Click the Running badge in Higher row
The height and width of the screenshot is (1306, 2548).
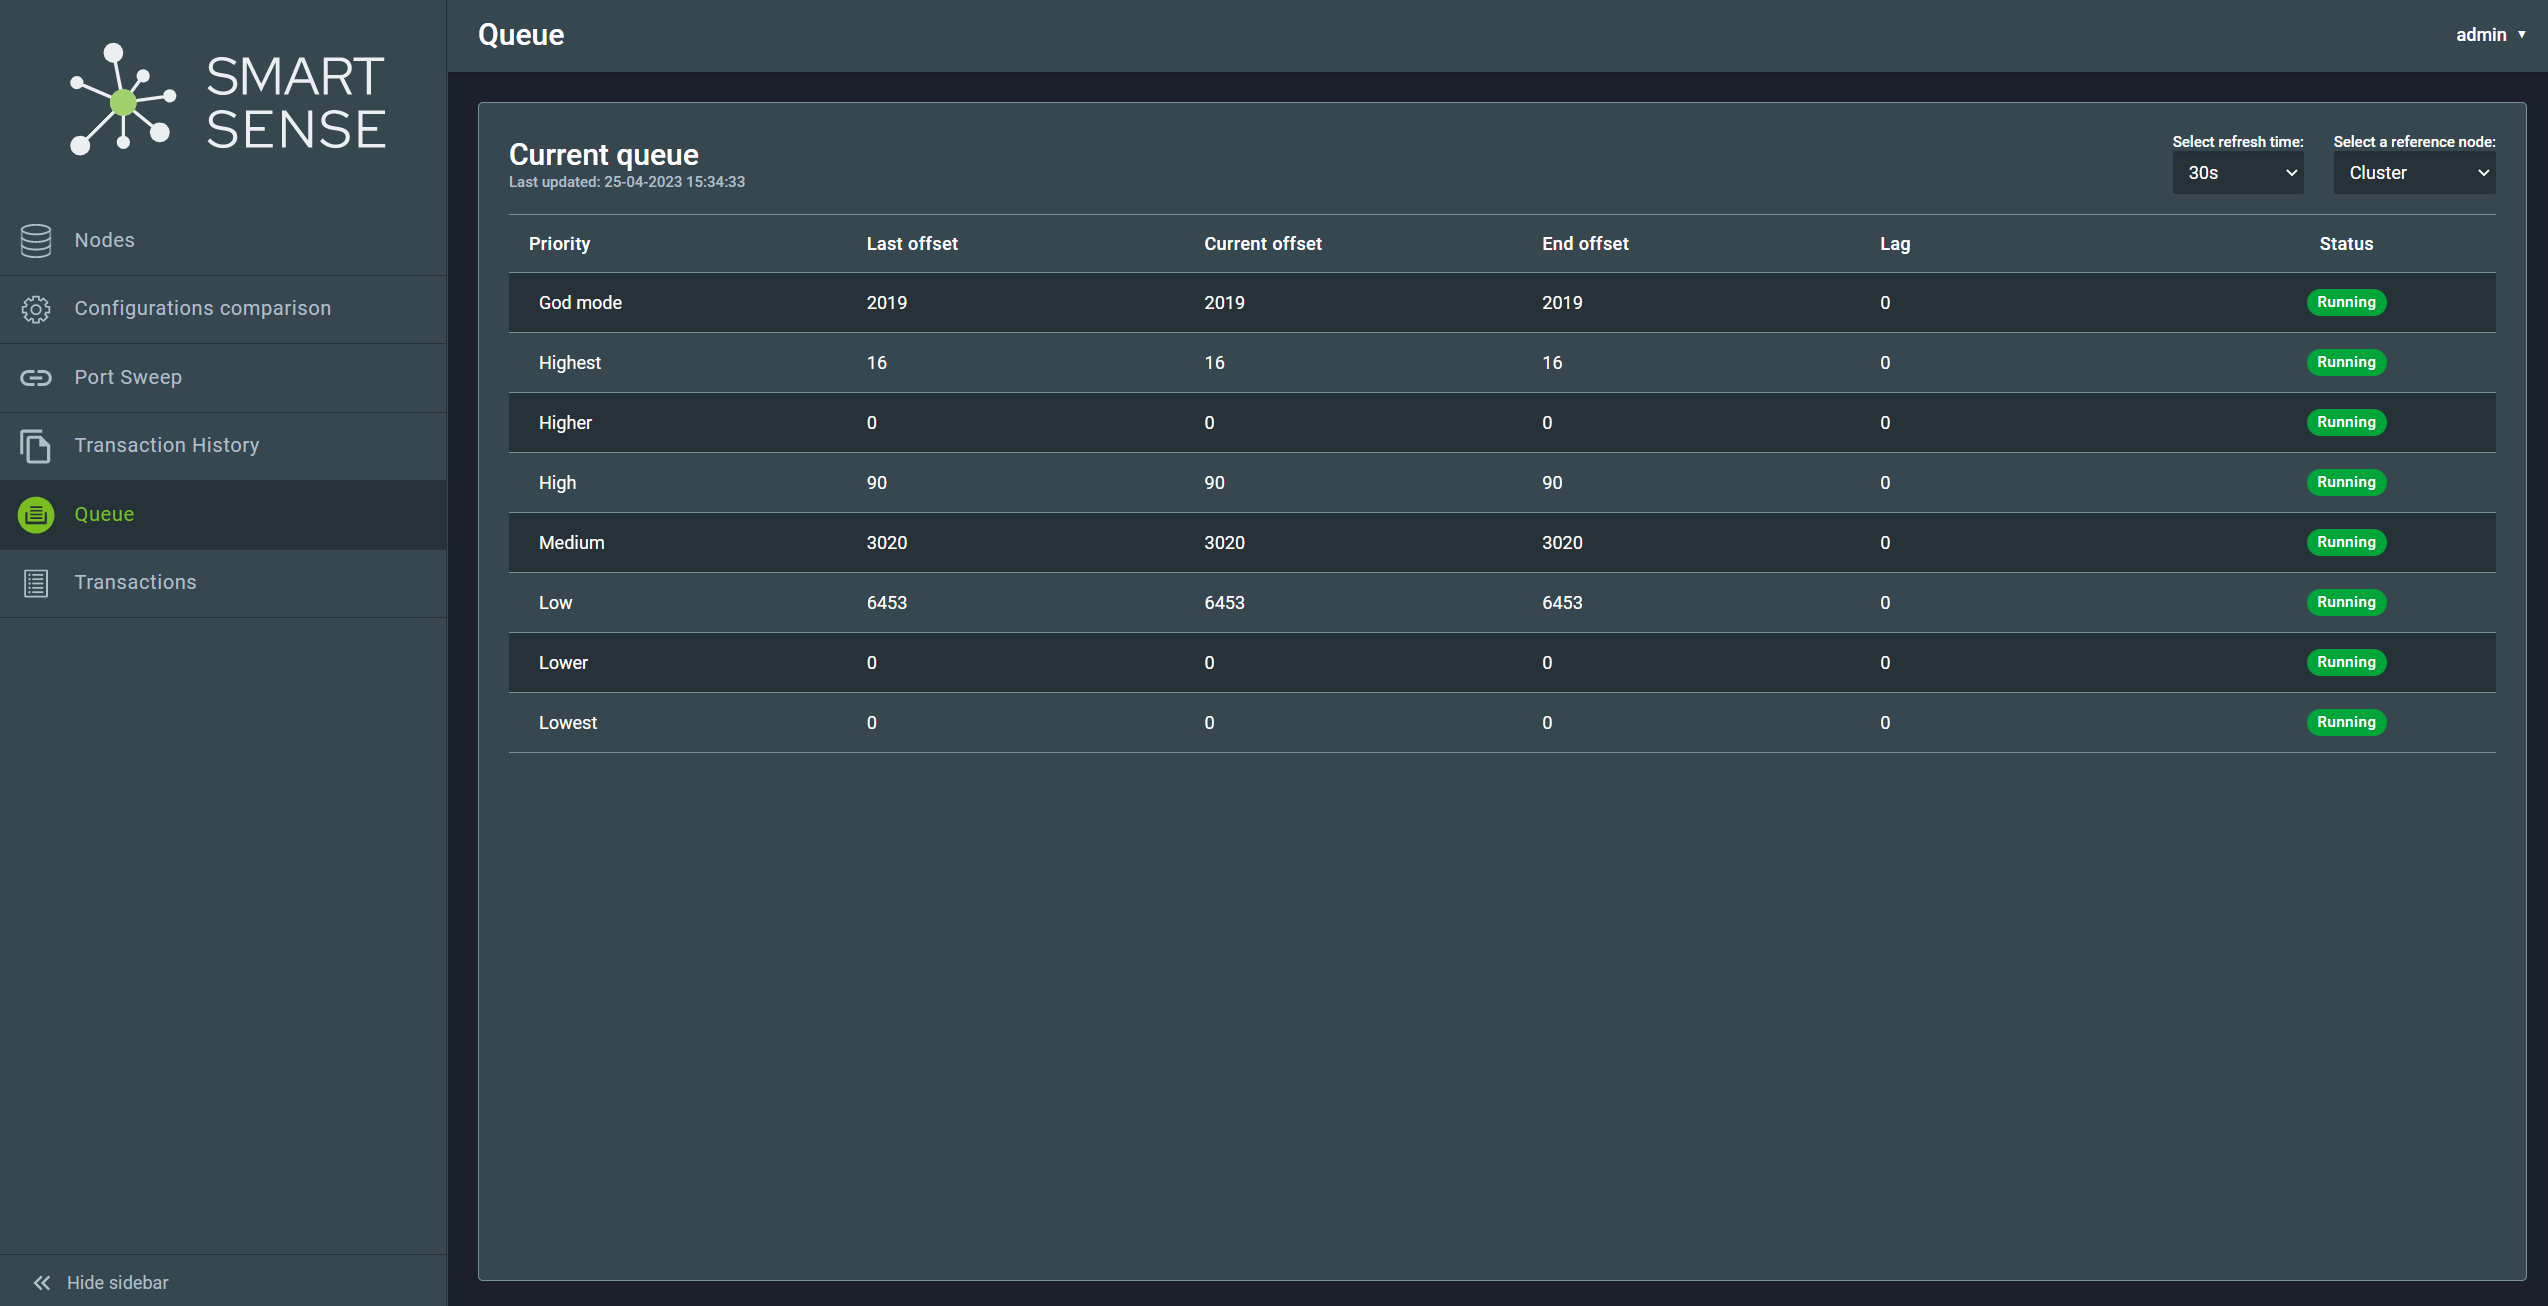coord(2346,423)
